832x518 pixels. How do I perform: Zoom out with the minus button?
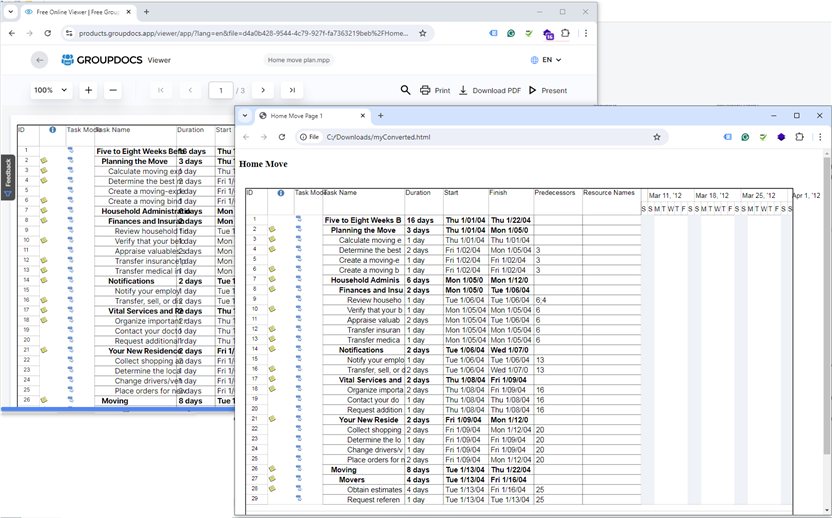click(x=113, y=90)
